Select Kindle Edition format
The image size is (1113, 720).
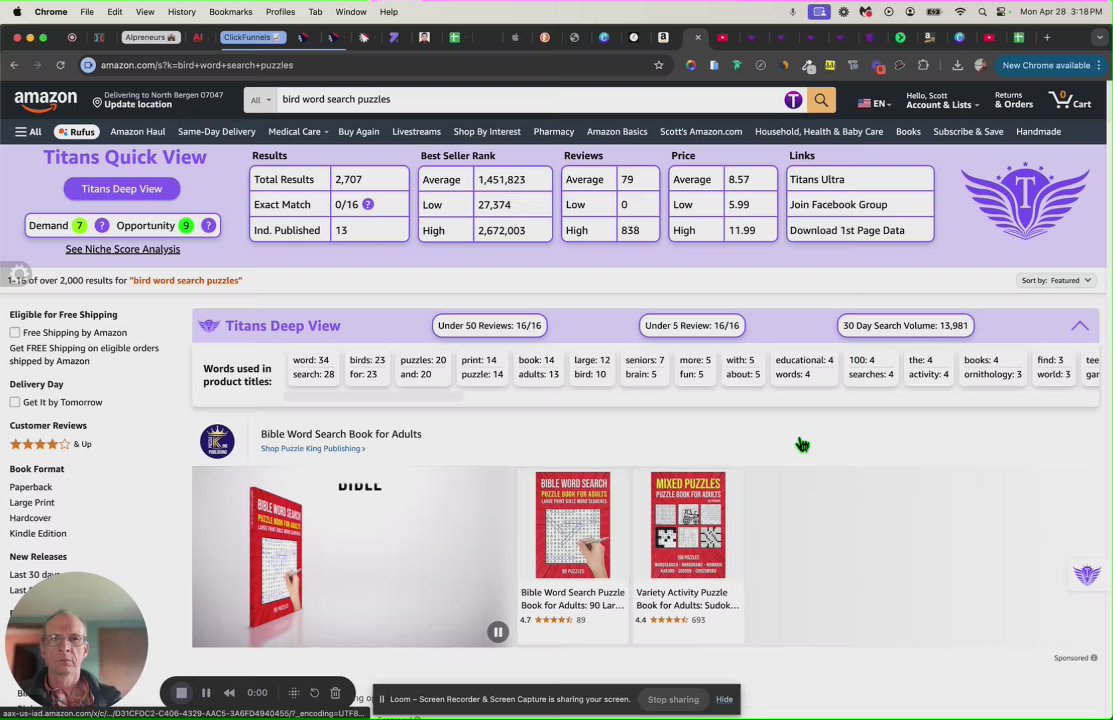(x=38, y=534)
